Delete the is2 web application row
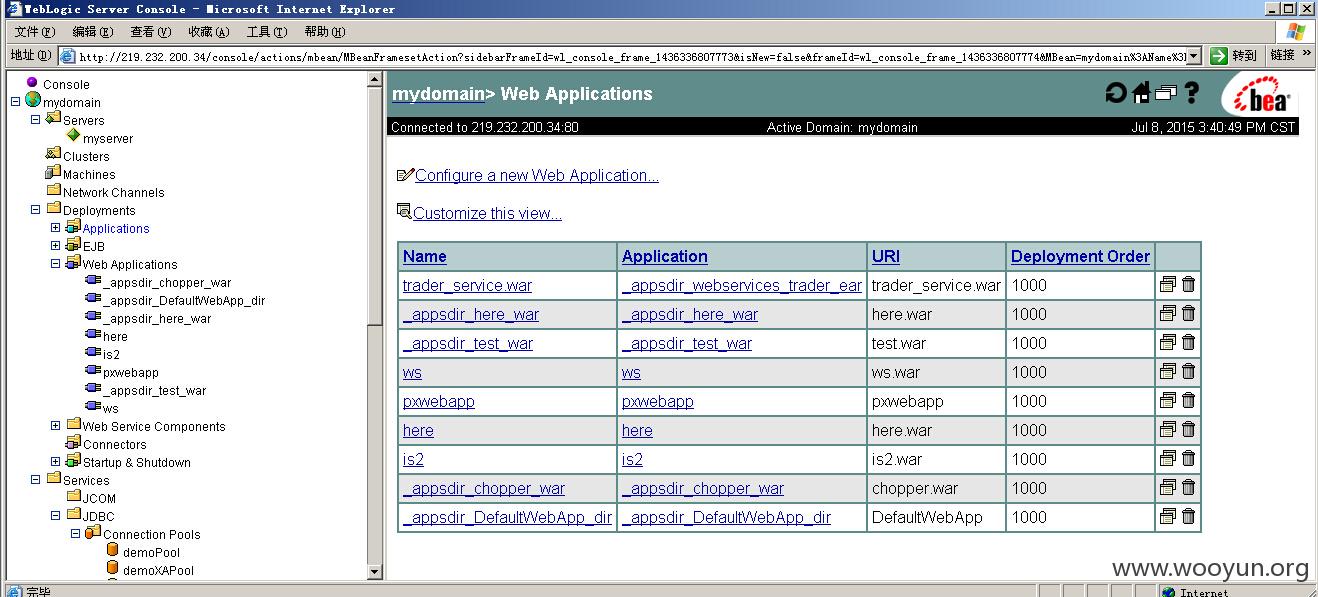 click(1188, 459)
